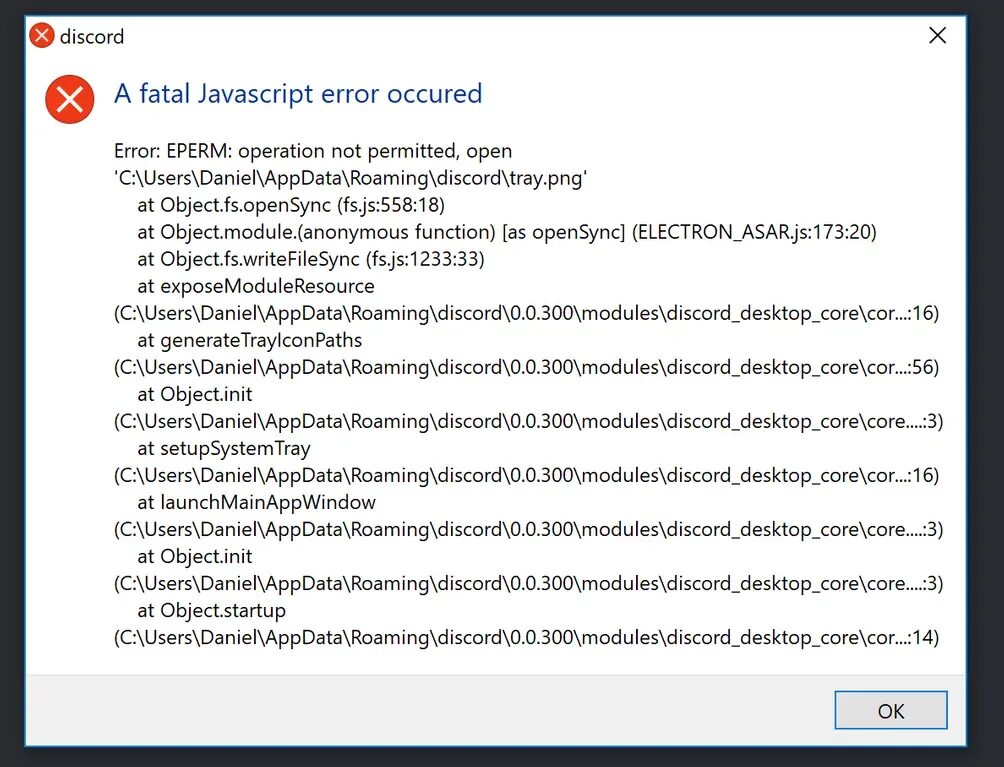Click the ELECTRON_ASAR.js:173:20 stack trace line
This screenshot has height=767, width=1004.
point(506,232)
